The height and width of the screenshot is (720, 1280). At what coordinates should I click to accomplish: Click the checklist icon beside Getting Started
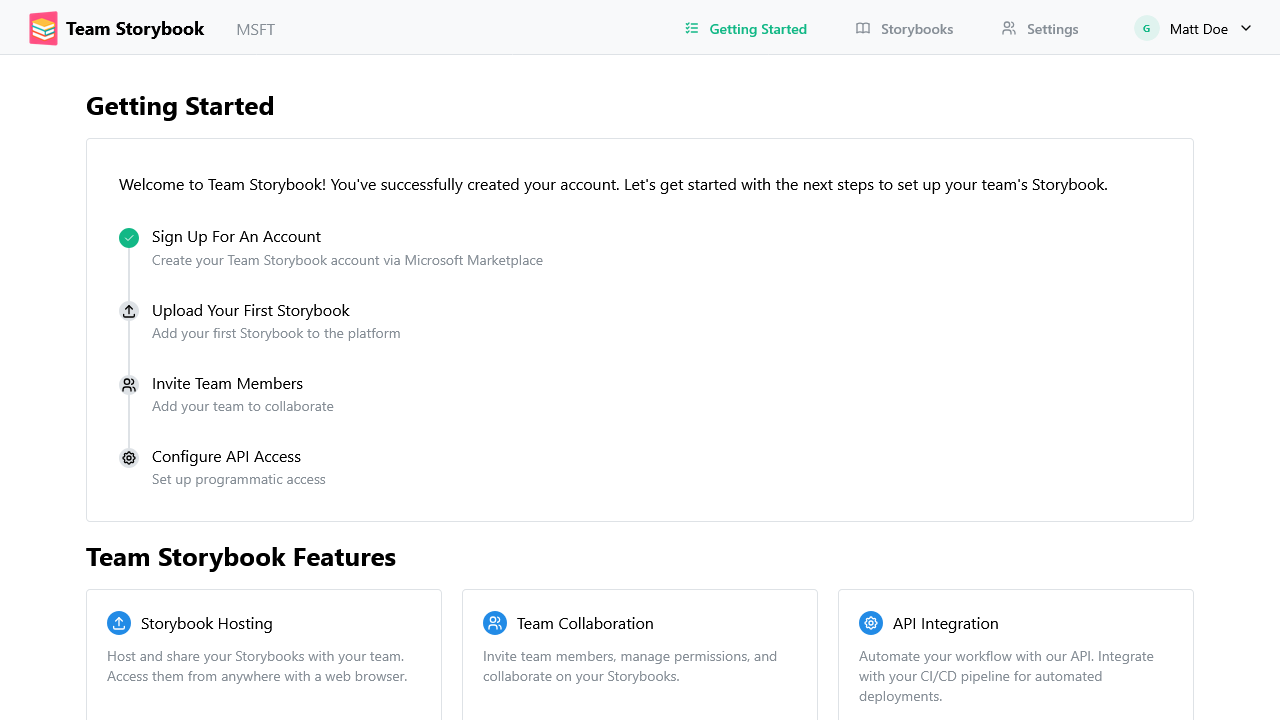tap(691, 29)
